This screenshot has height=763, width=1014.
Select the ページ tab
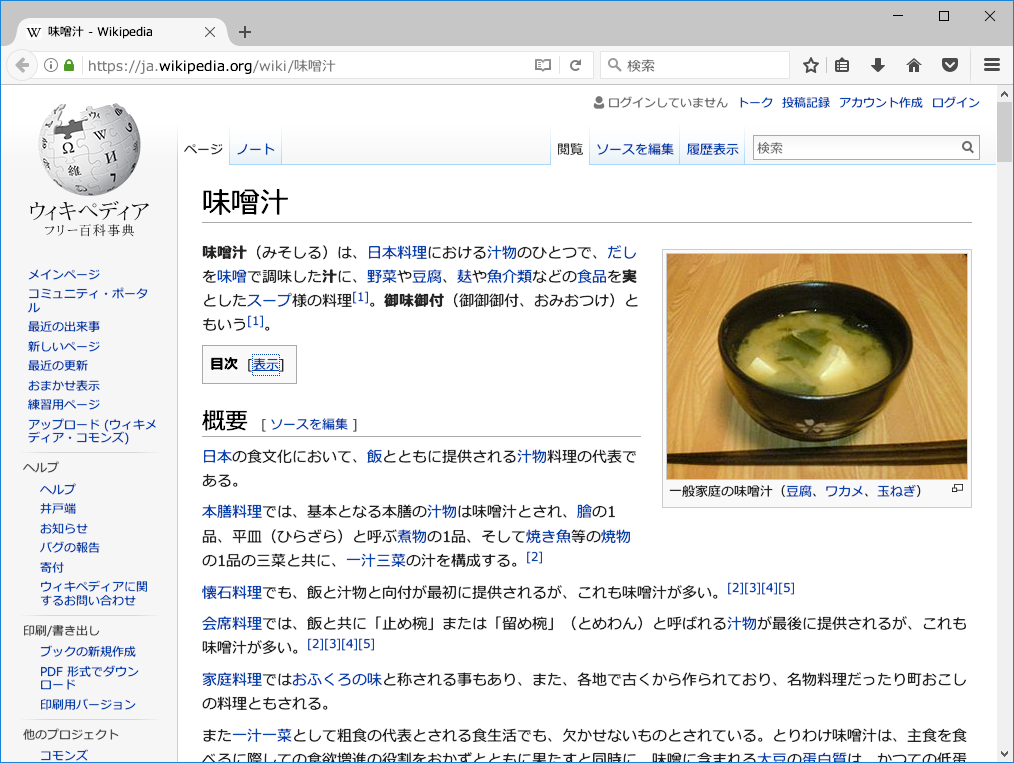coord(203,149)
